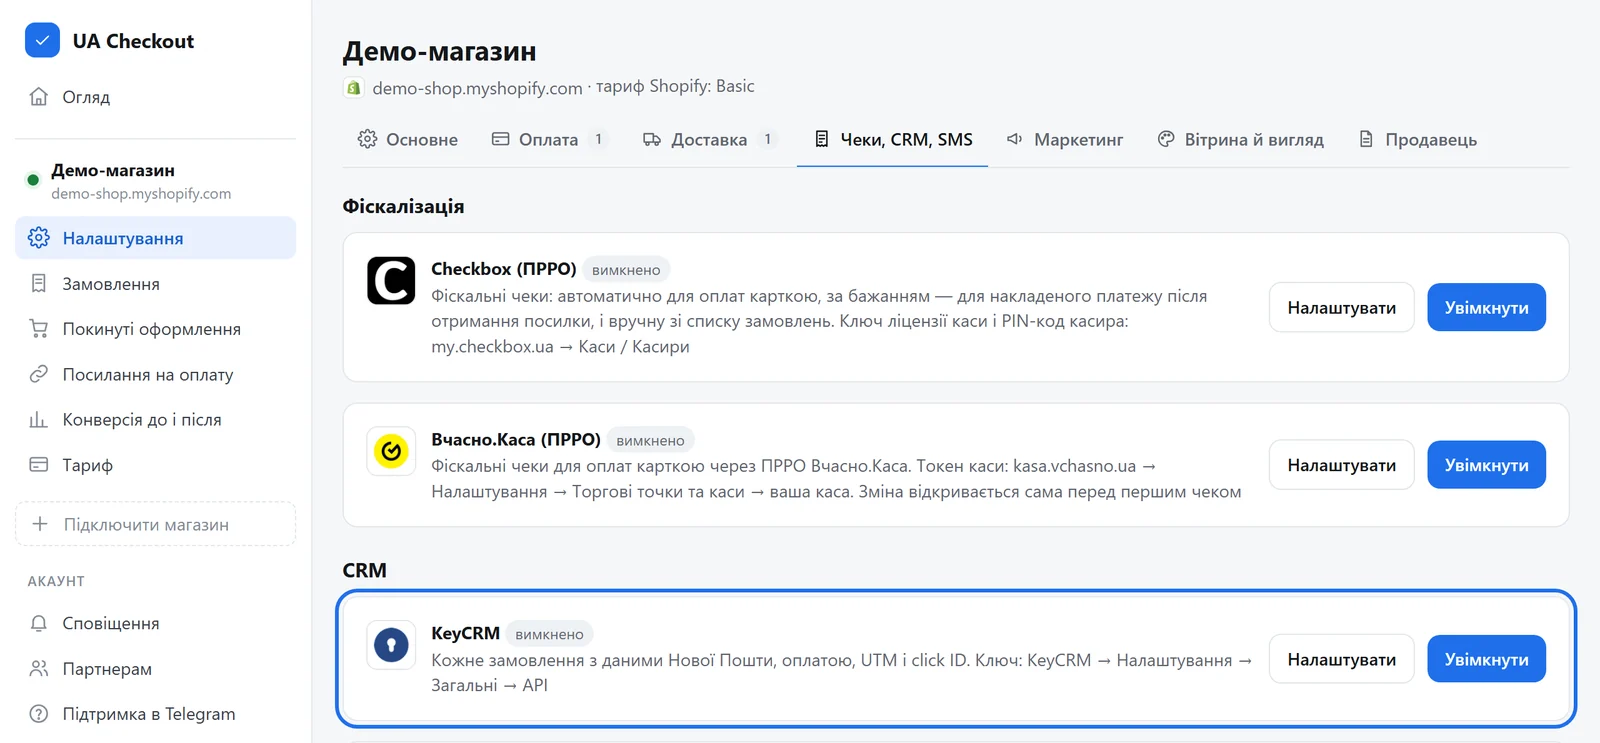Open the Основне tab
Screen dimensions: 1600x743
tap(408, 140)
